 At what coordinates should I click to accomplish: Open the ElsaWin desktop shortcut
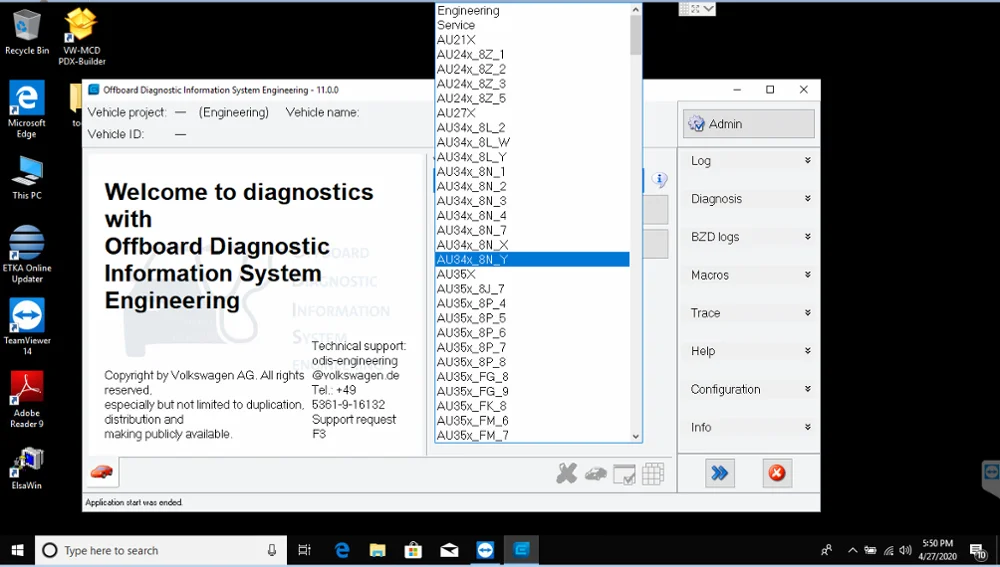coord(27,468)
